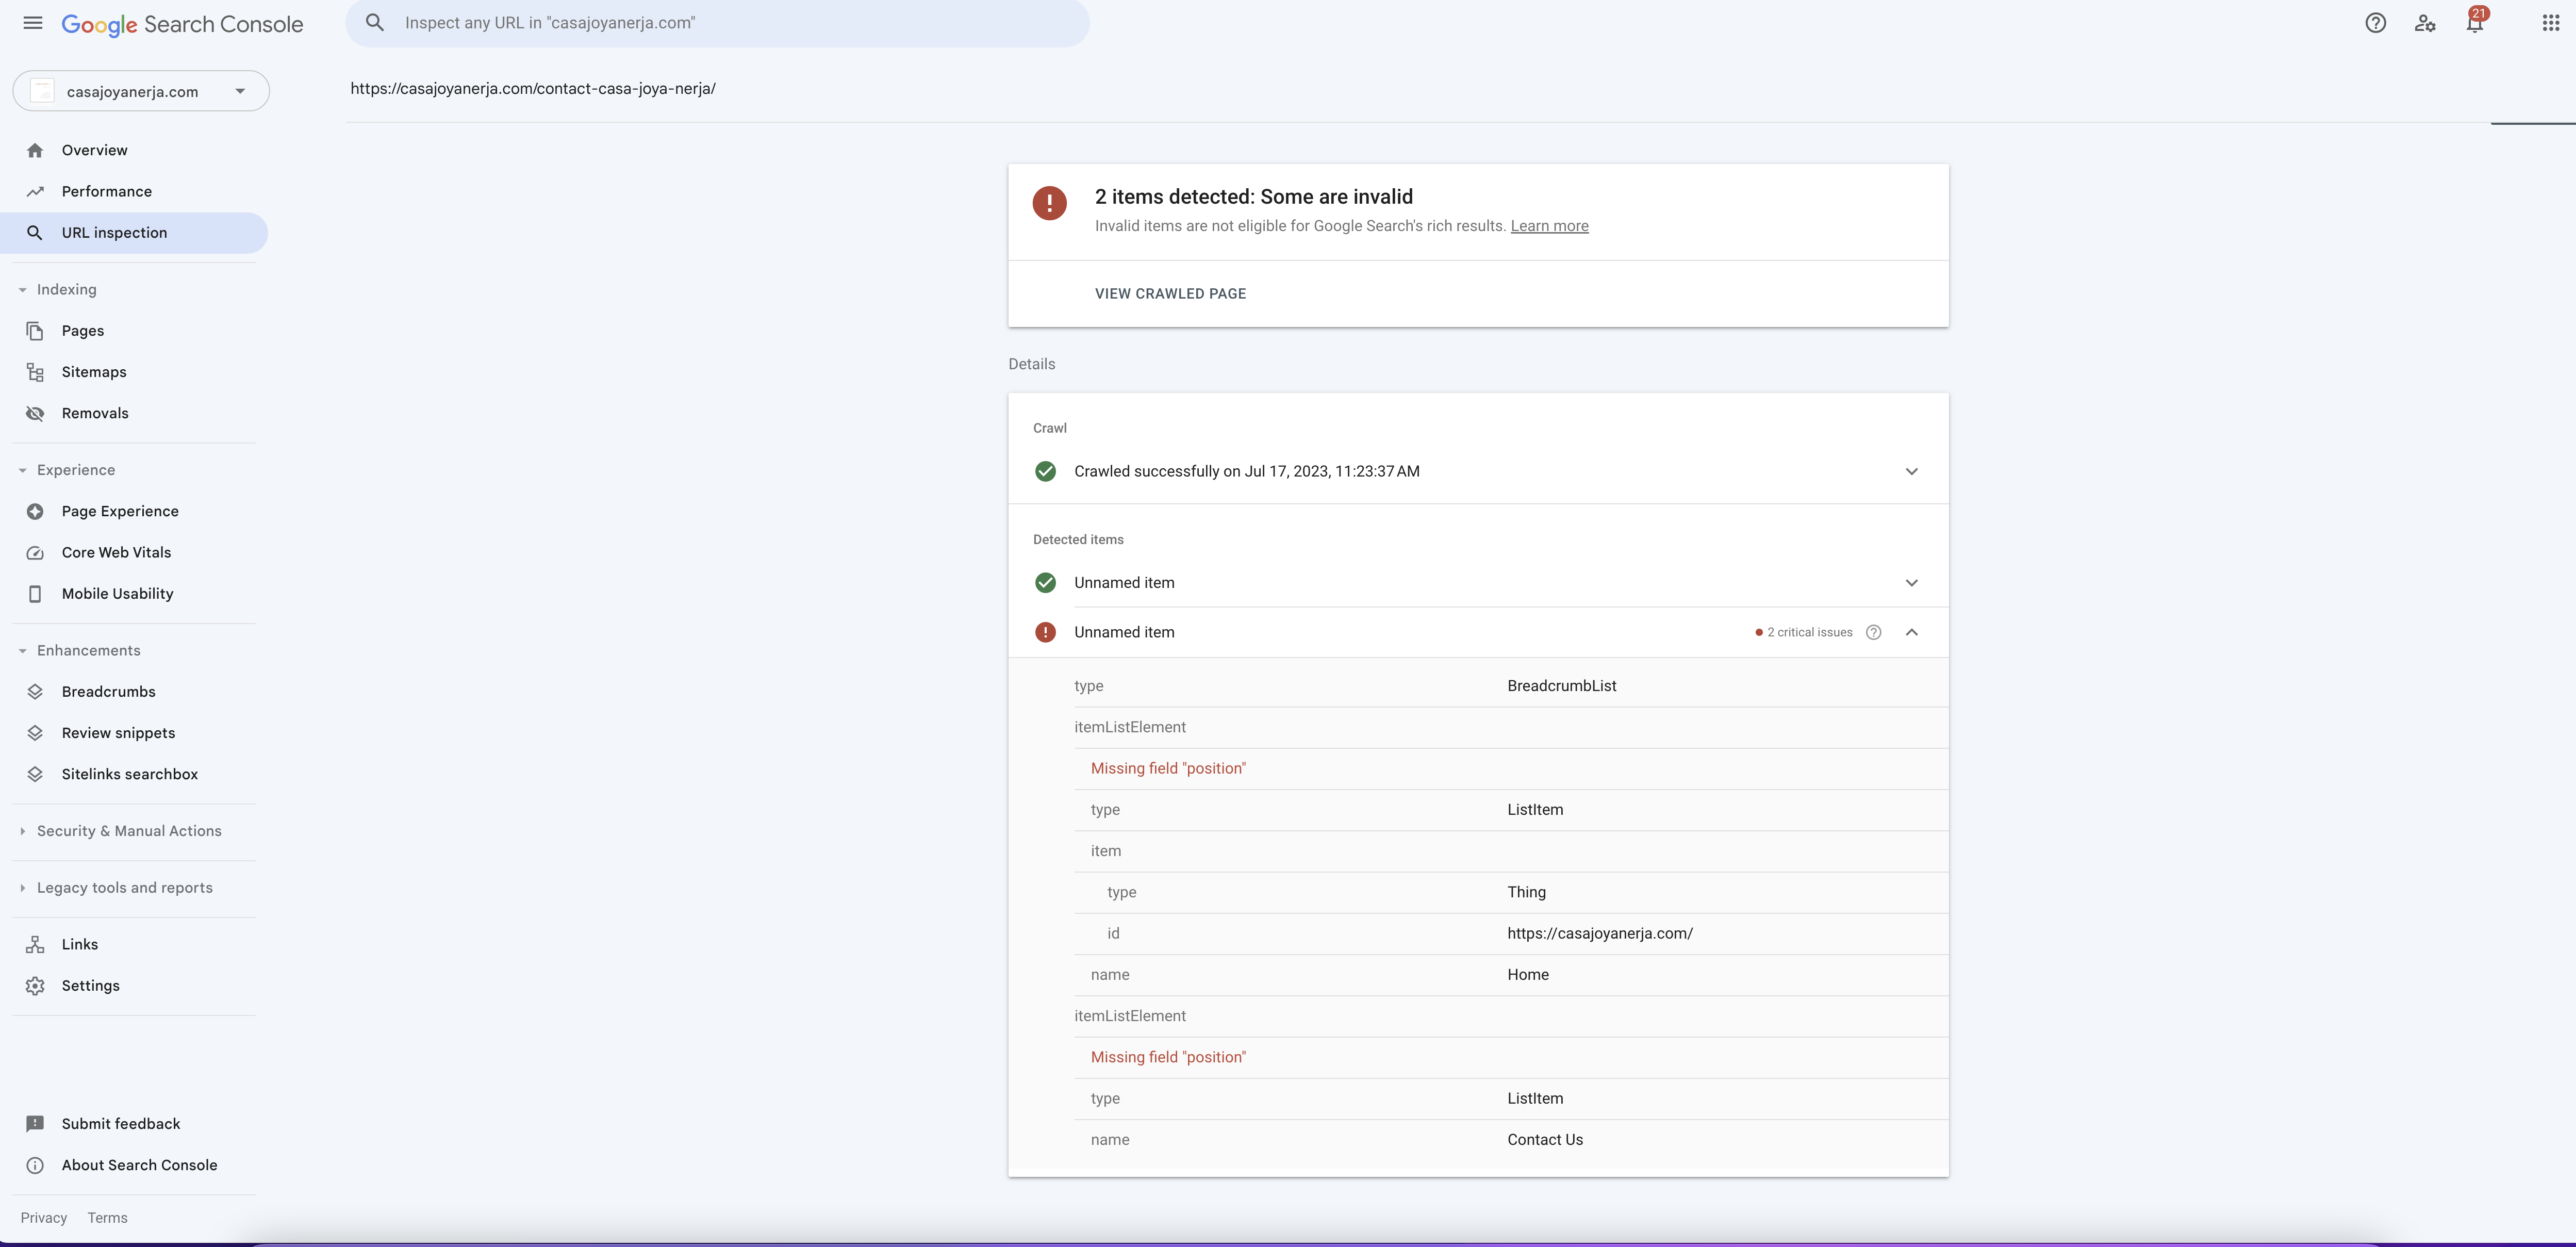Click the Sitemaps tree icon
This screenshot has height=1247, width=2576.
coord(35,372)
